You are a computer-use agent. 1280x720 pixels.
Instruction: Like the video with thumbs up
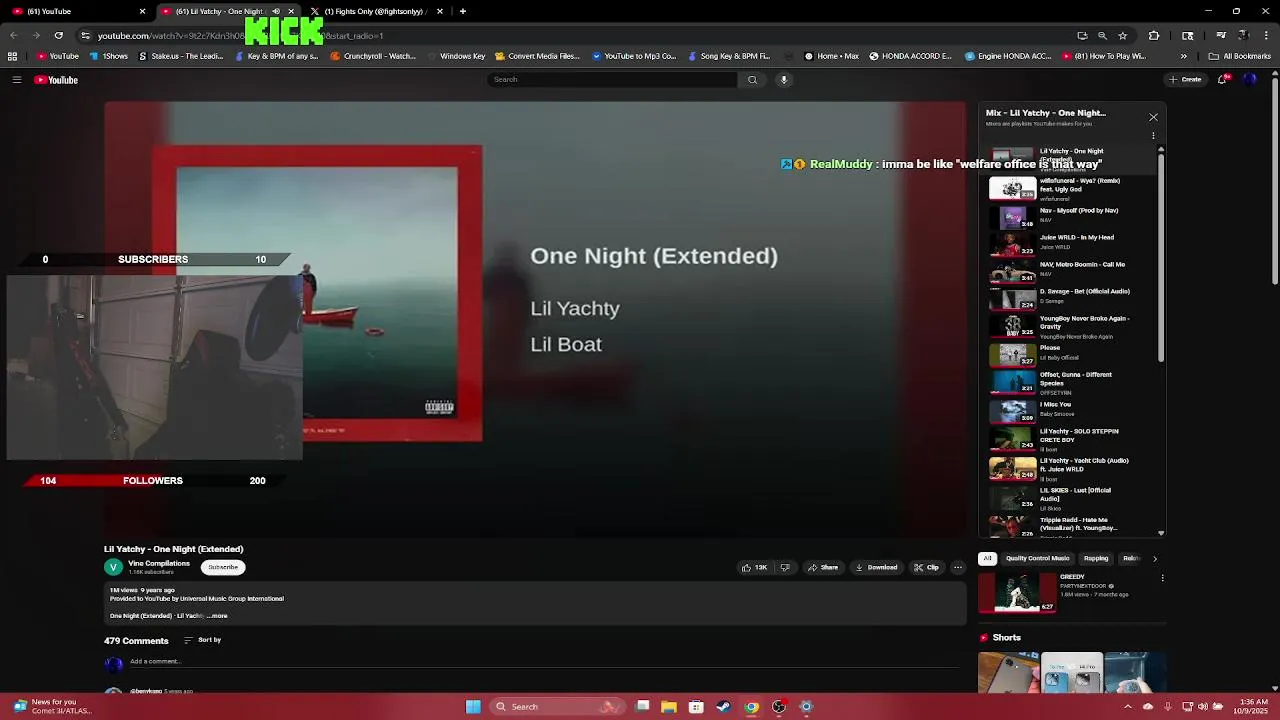click(x=754, y=567)
